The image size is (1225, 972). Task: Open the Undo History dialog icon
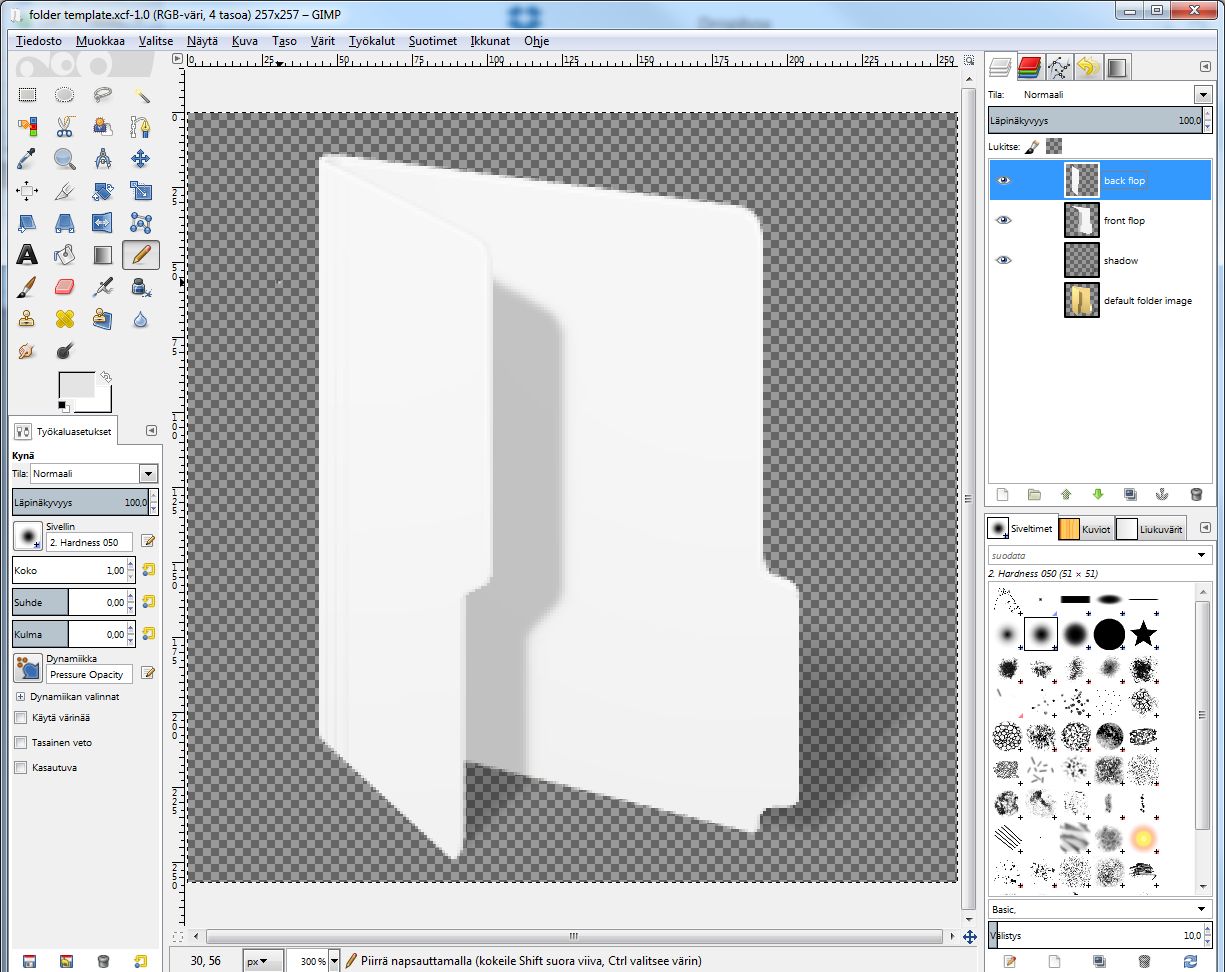tap(1086, 66)
